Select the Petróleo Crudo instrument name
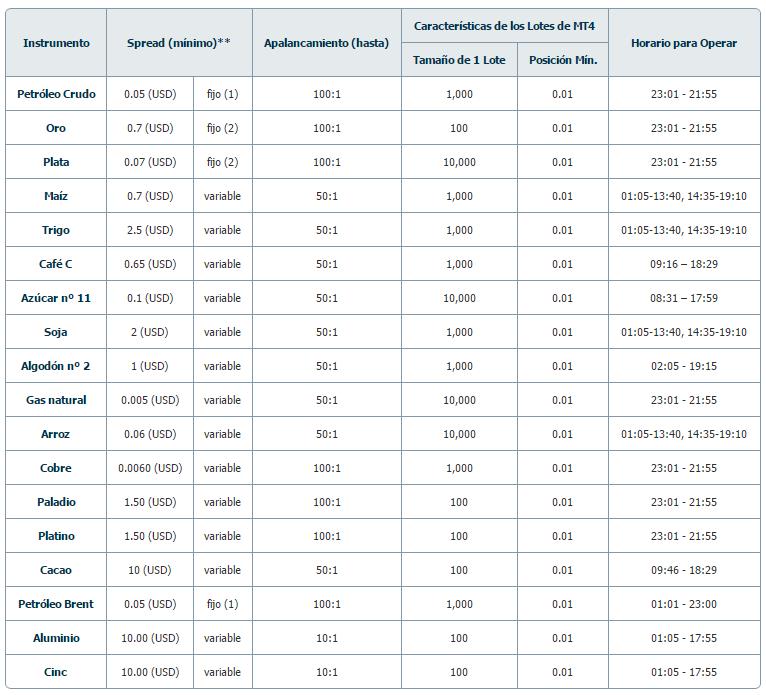The width and height of the screenshot is (766, 695). pyautogui.click(x=56, y=94)
